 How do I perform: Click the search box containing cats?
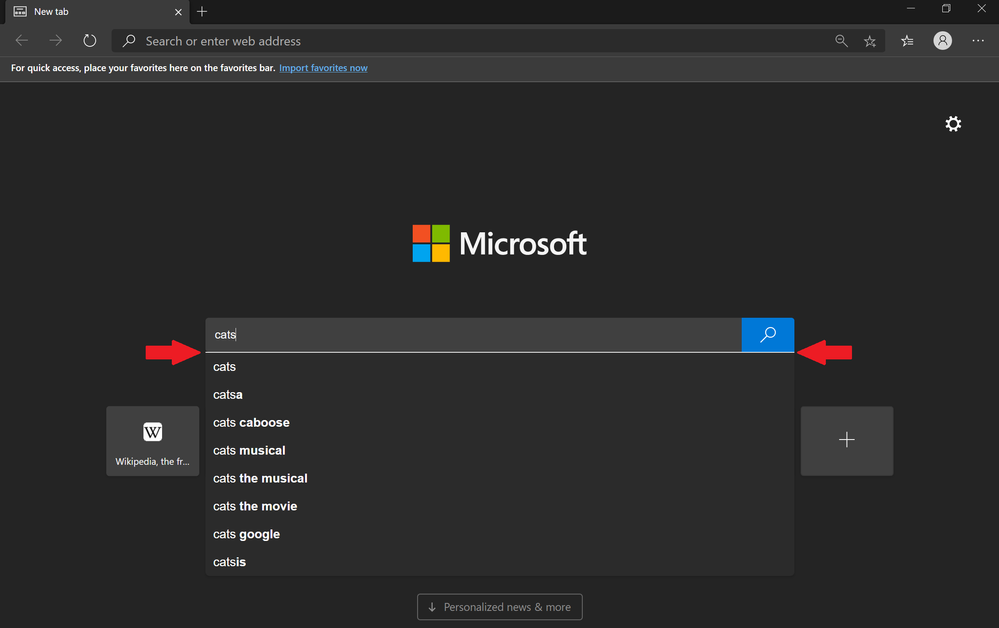[473, 334]
